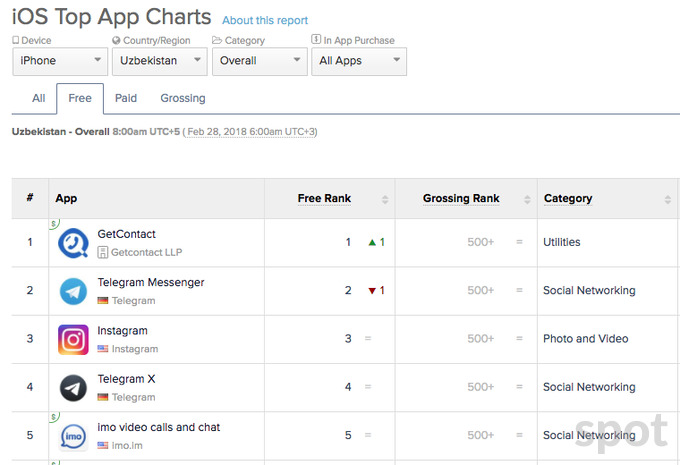
Task: Open the In App Purchase dropdown
Action: (358, 61)
